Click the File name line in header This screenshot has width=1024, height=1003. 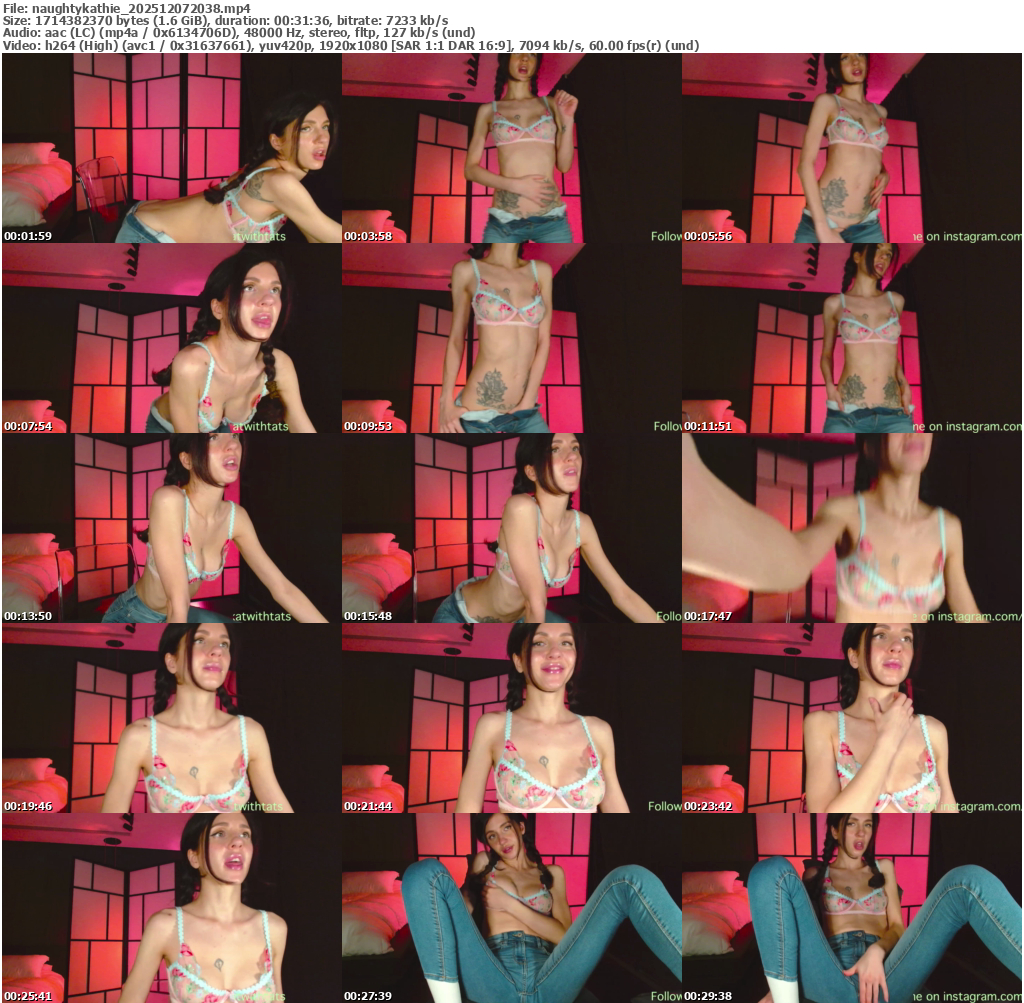pyautogui.click(x=126, y=8)
